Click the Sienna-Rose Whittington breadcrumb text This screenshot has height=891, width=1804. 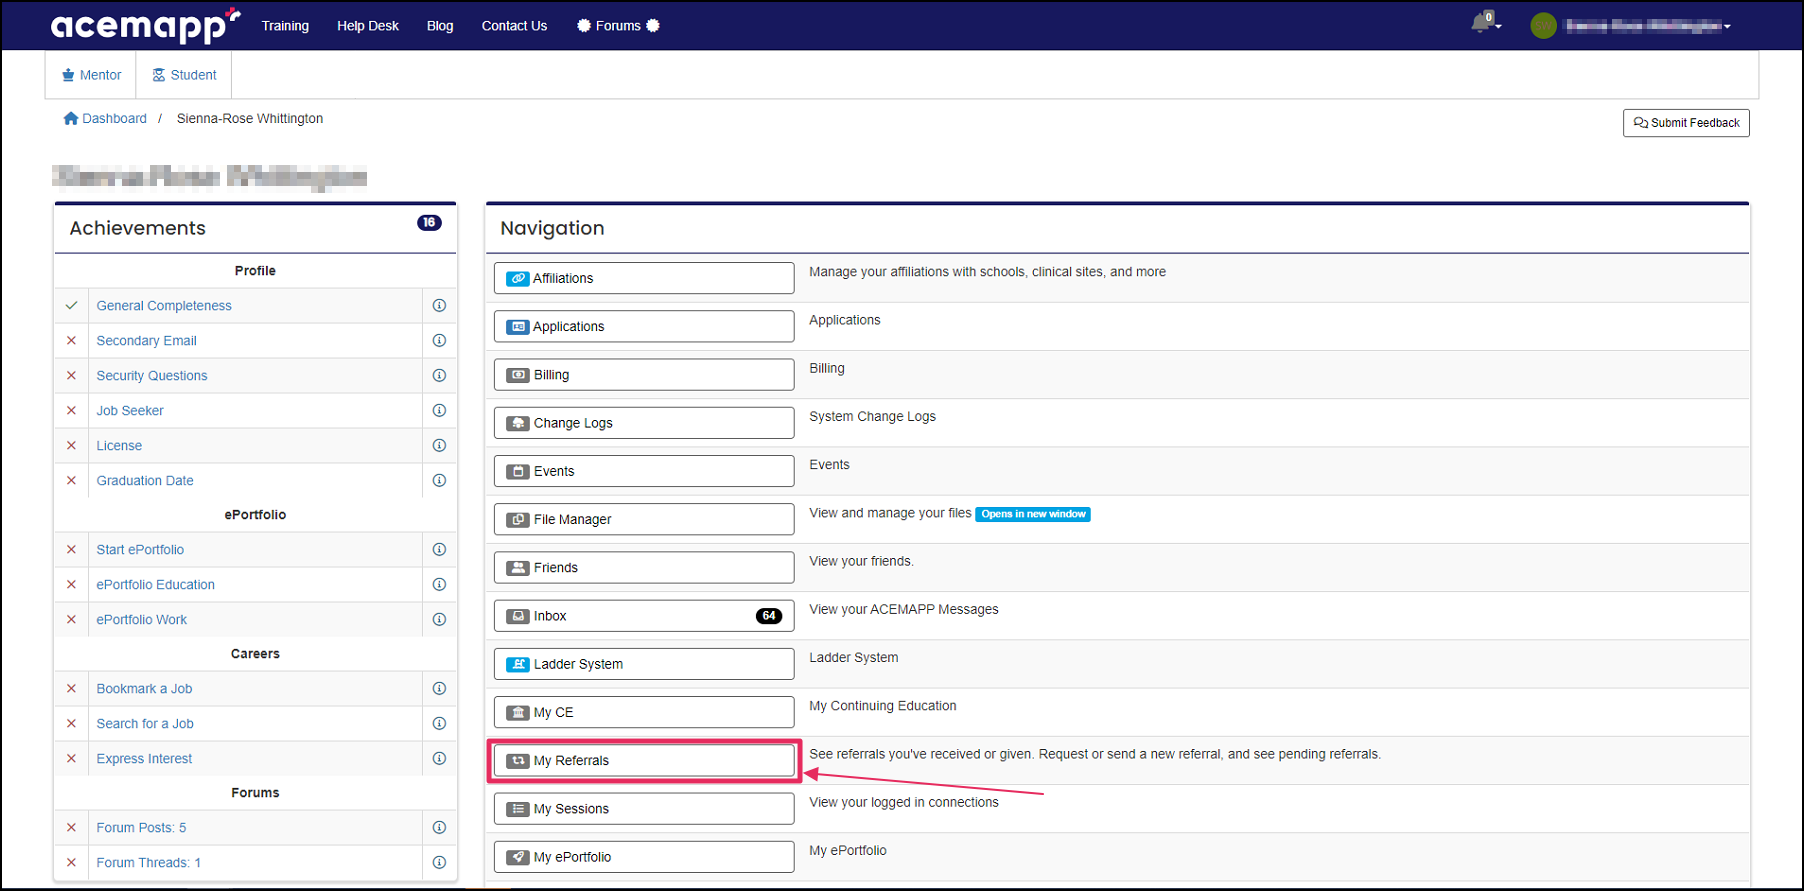[x=250, y=118]
